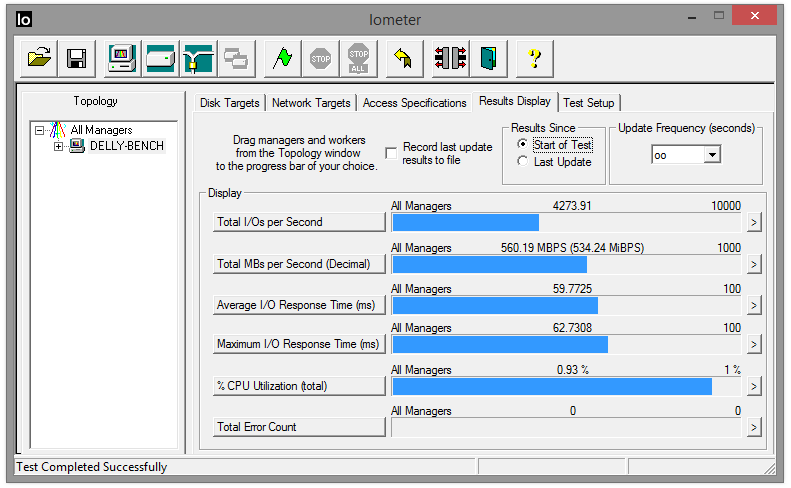This screenshot has height=488, width=791.
Task: Open the CPU Utilization row arrow
Action: (x=754, y=386)
